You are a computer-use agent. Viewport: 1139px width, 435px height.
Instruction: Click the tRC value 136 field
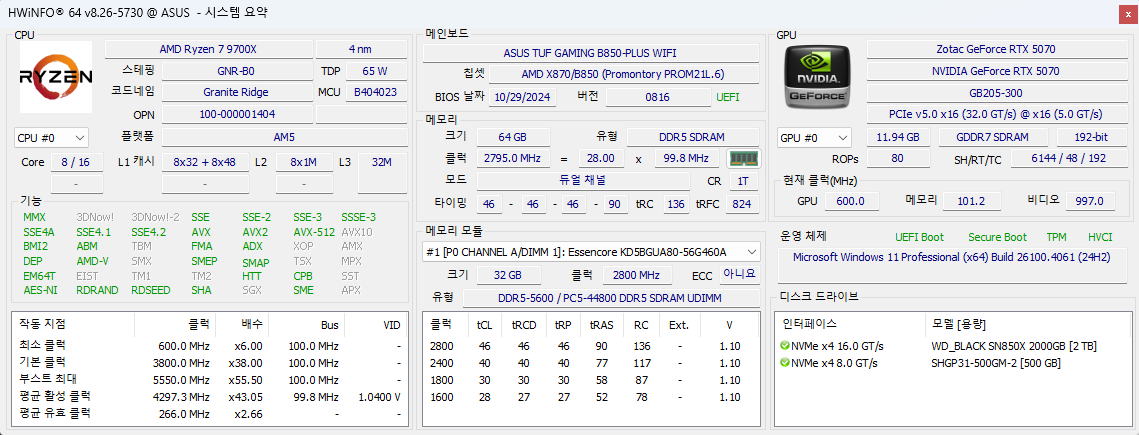(x=677, y=205)
